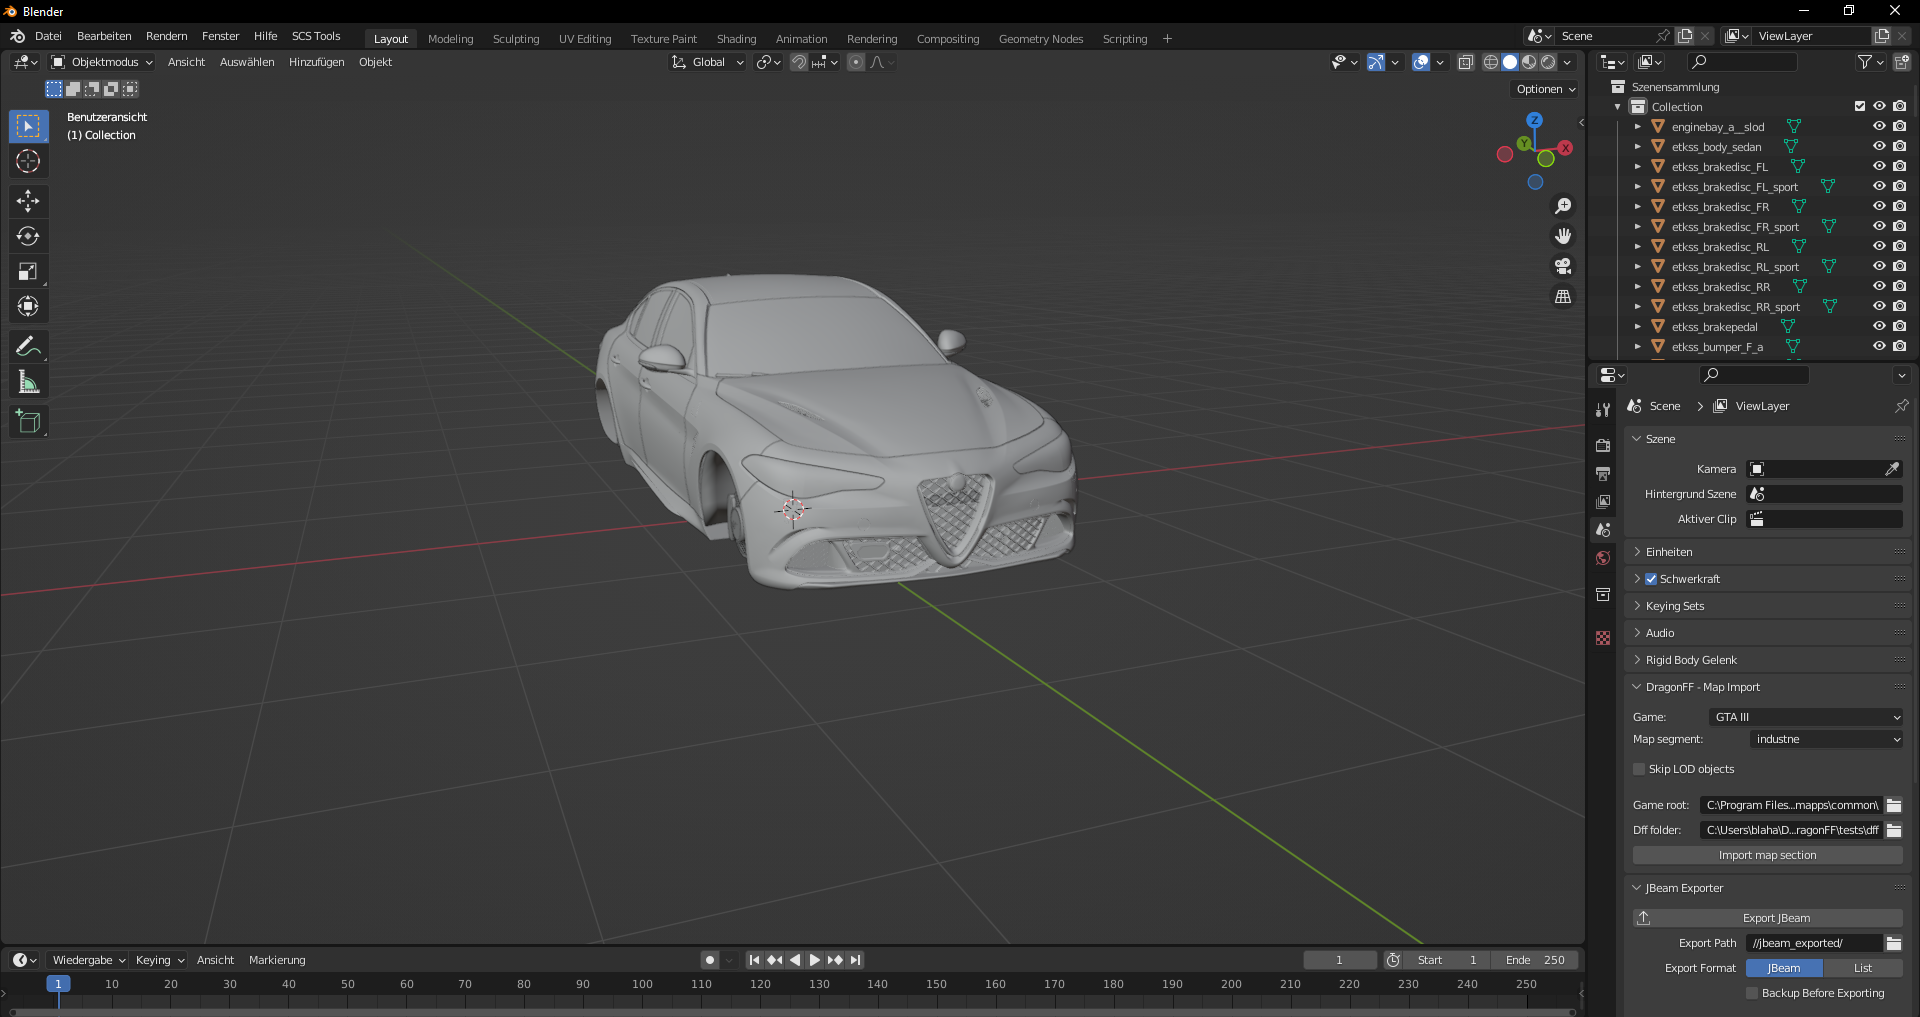1920x1017 pixels.
Task: Click the zoom magnifier viewport gizmo
Action: tap(1563, 206)
